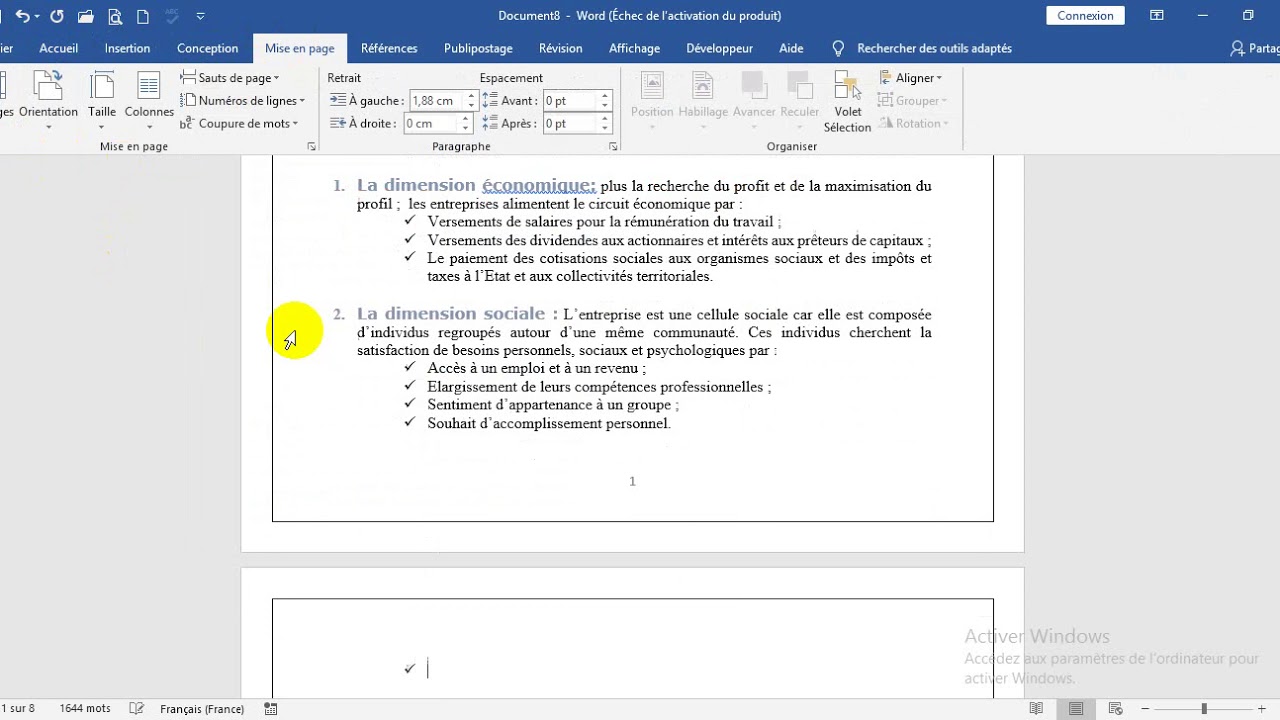Click the macro recording icon in status bar
The height and width of the screenshot is (720, 1280).
tap(271, 708)
